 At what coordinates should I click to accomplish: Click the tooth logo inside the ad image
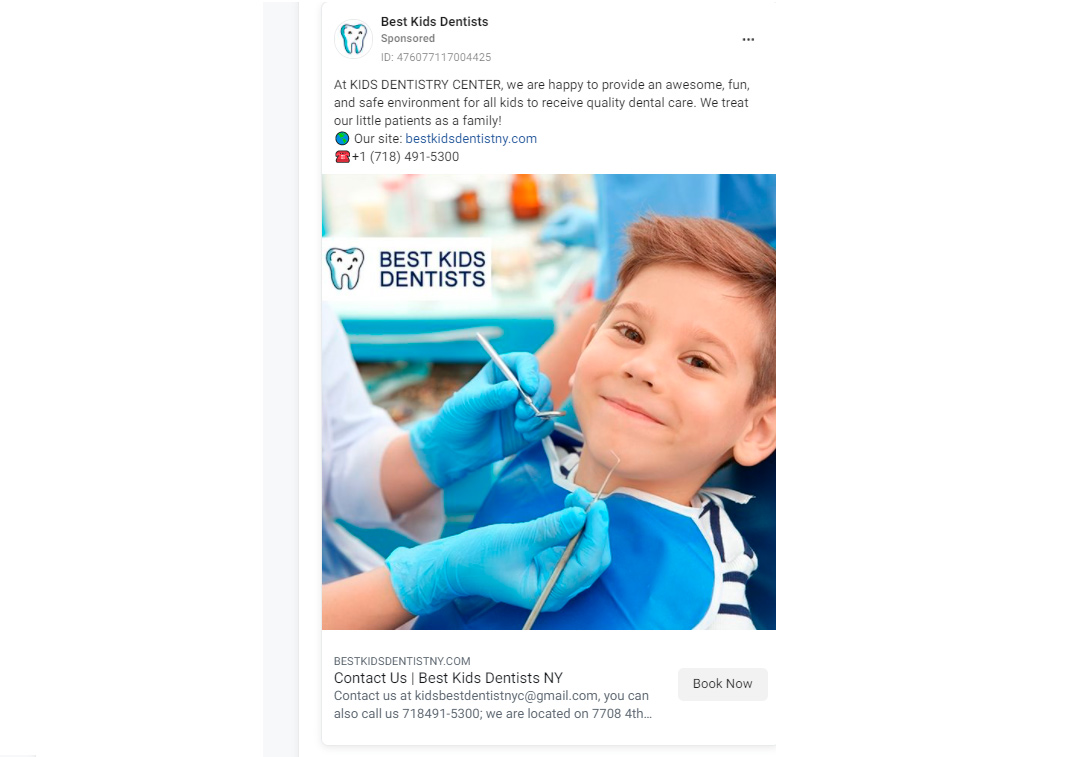click(345, 269)
